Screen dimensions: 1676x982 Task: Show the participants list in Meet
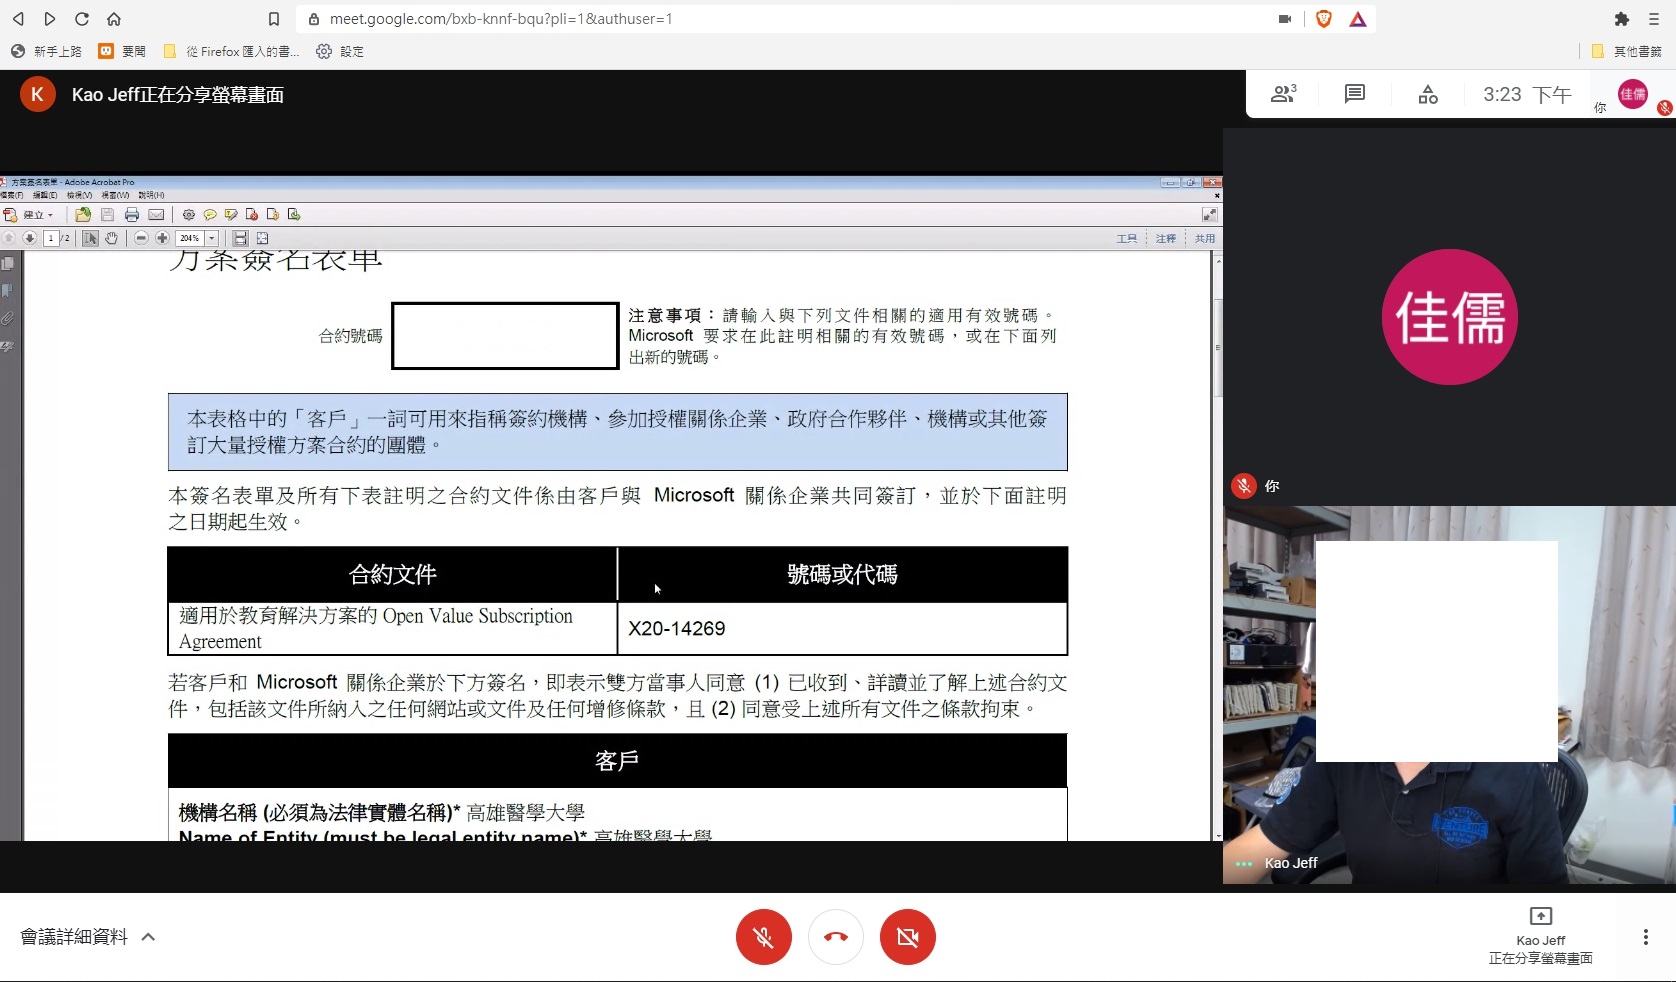[x=1283, y=94]
